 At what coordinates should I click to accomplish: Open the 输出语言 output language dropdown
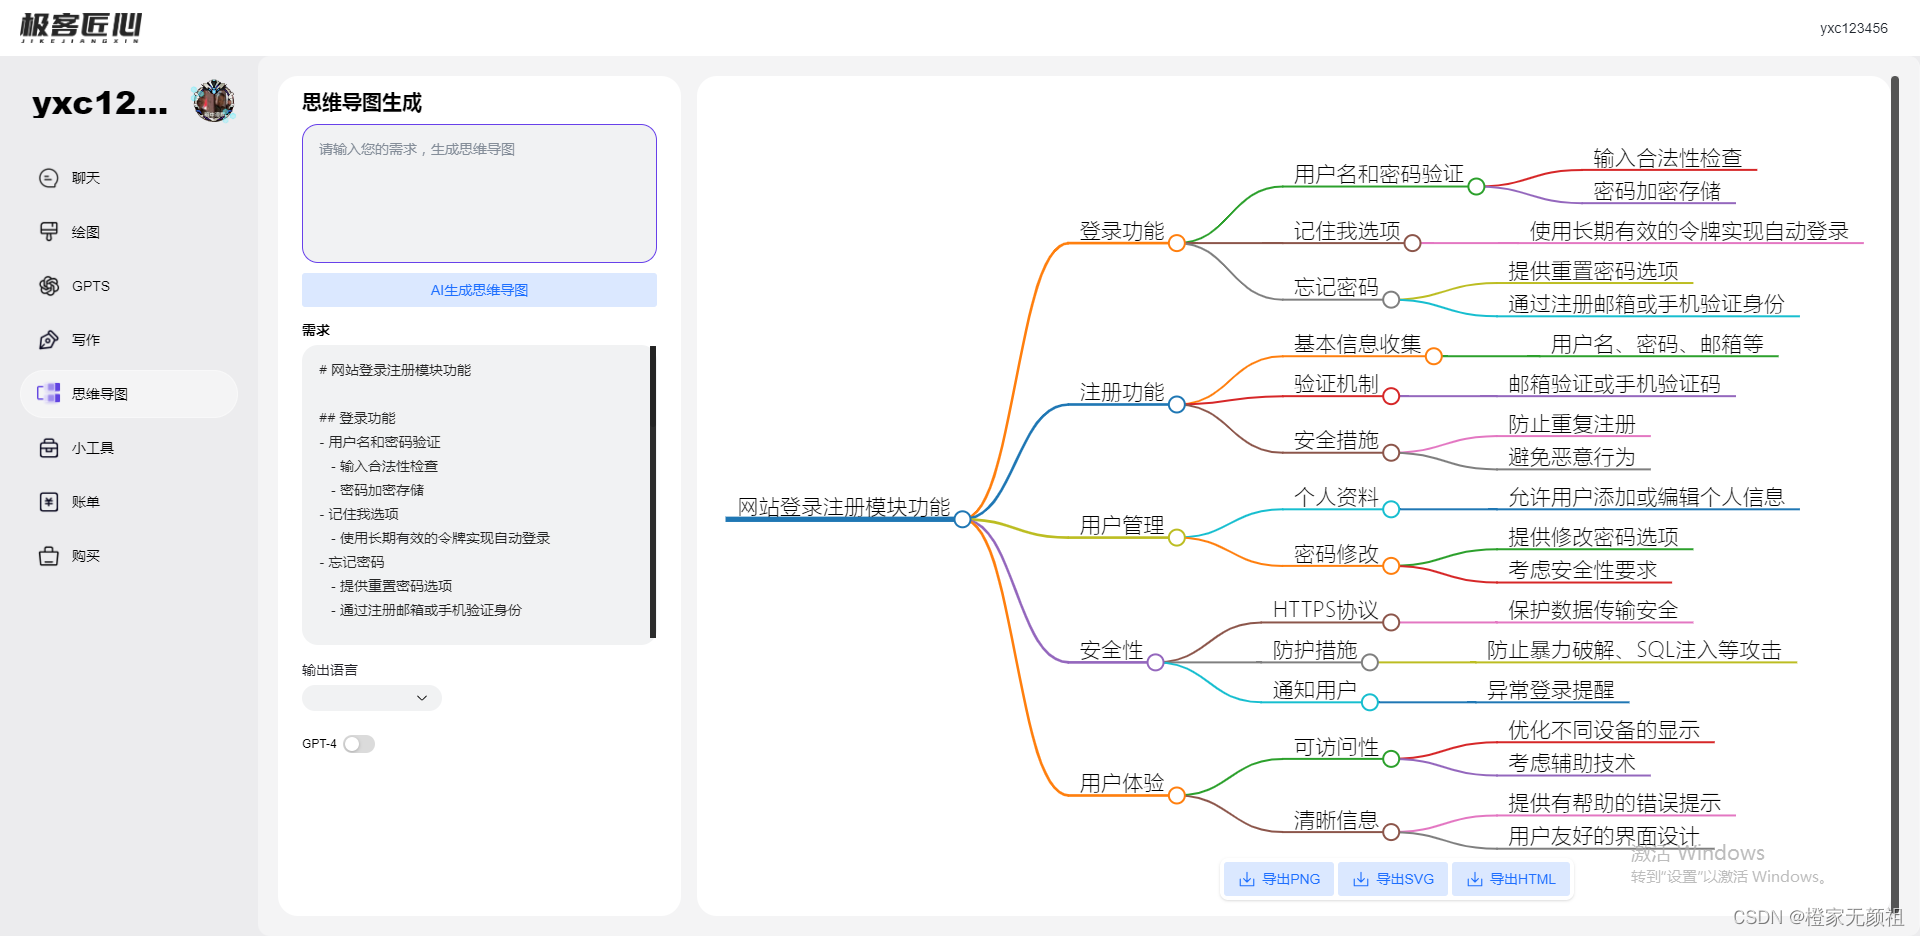tap(371, 698)
